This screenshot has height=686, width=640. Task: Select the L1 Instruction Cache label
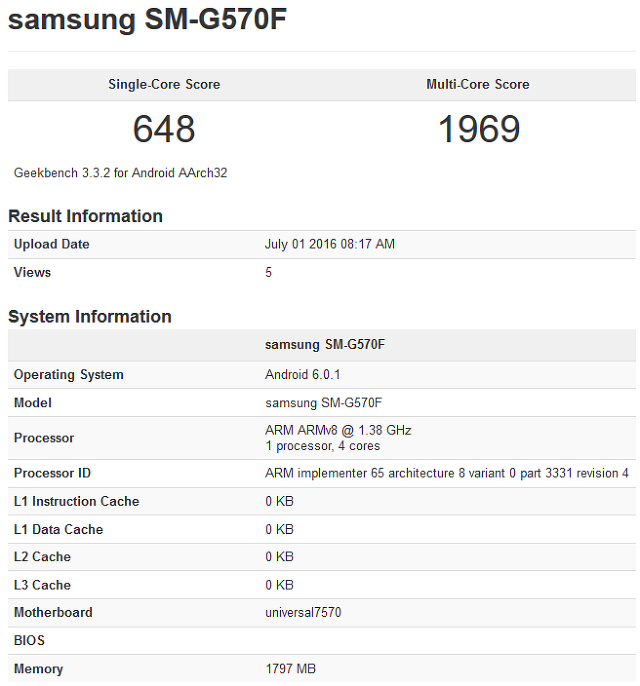click(x=77, y=501)
